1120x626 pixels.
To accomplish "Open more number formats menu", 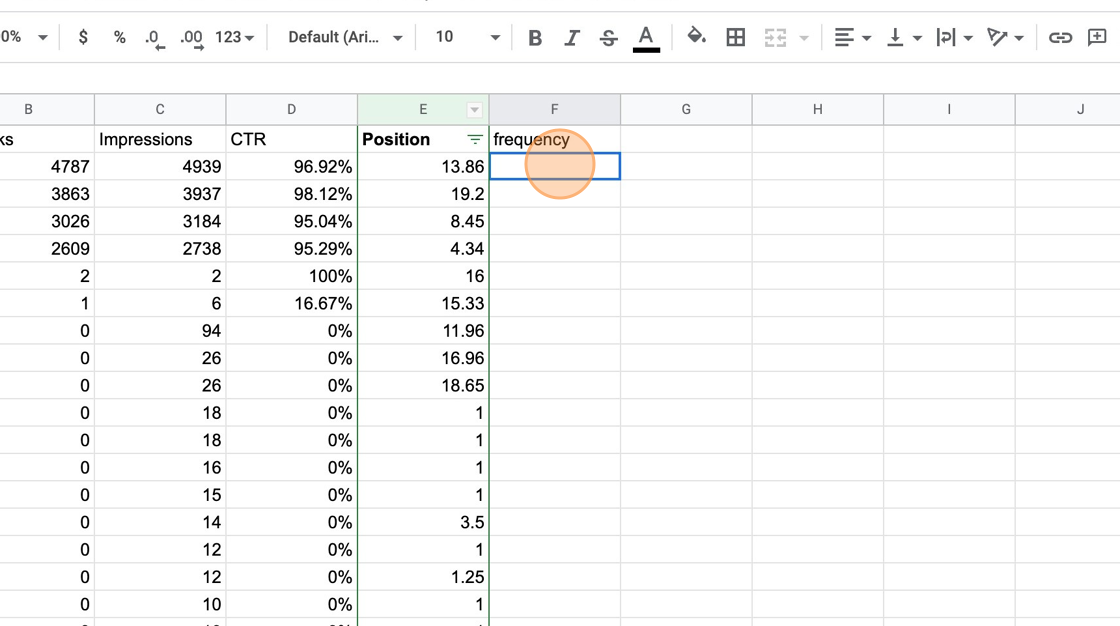I will point(234,37).
